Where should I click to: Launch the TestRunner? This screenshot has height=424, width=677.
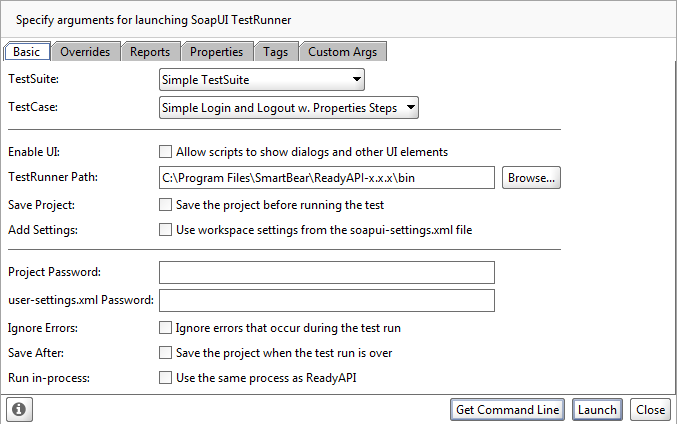pyautogui.click(x=597, y=409)
